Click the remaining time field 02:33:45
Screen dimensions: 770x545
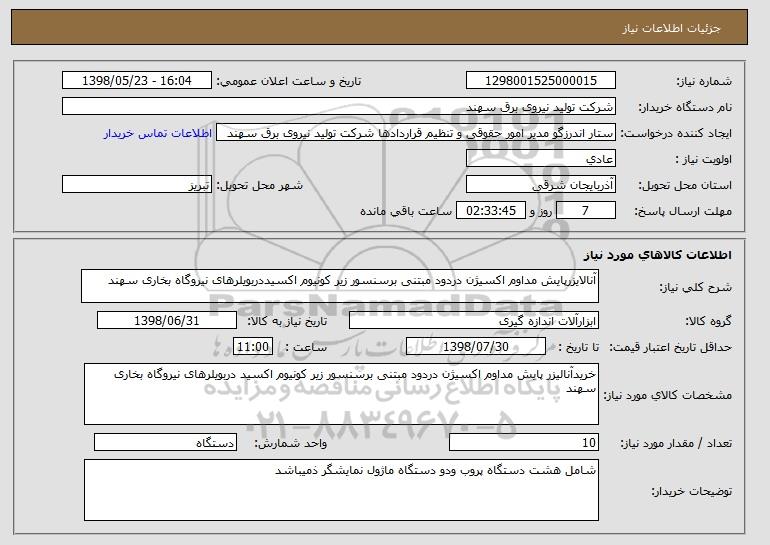point(491,211)
